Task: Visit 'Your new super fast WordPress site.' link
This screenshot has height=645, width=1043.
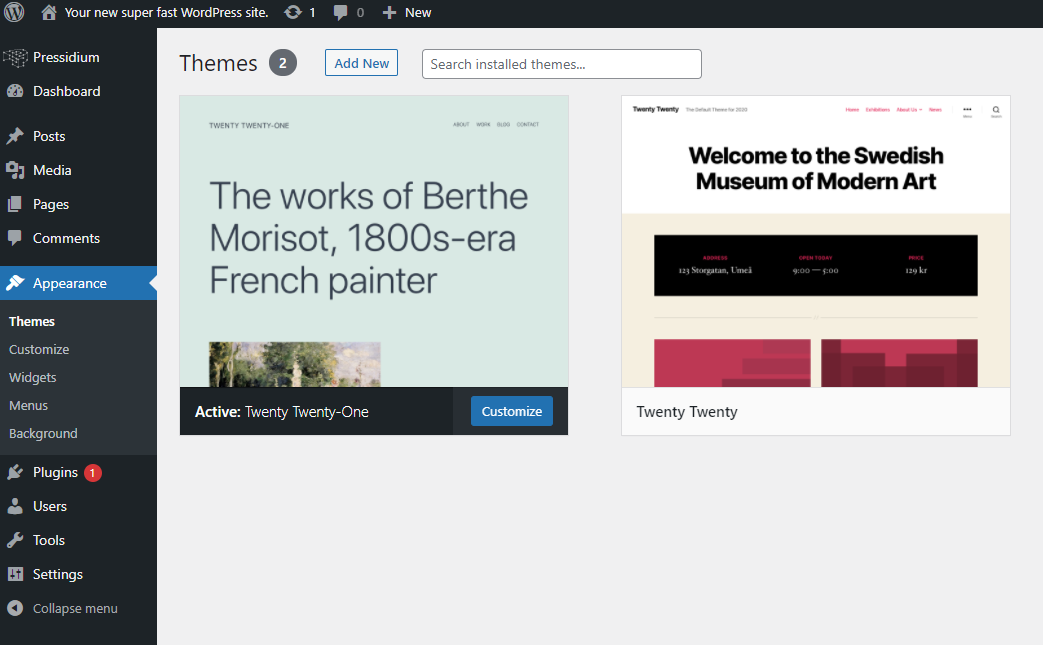Action: (x=166, y=12)
